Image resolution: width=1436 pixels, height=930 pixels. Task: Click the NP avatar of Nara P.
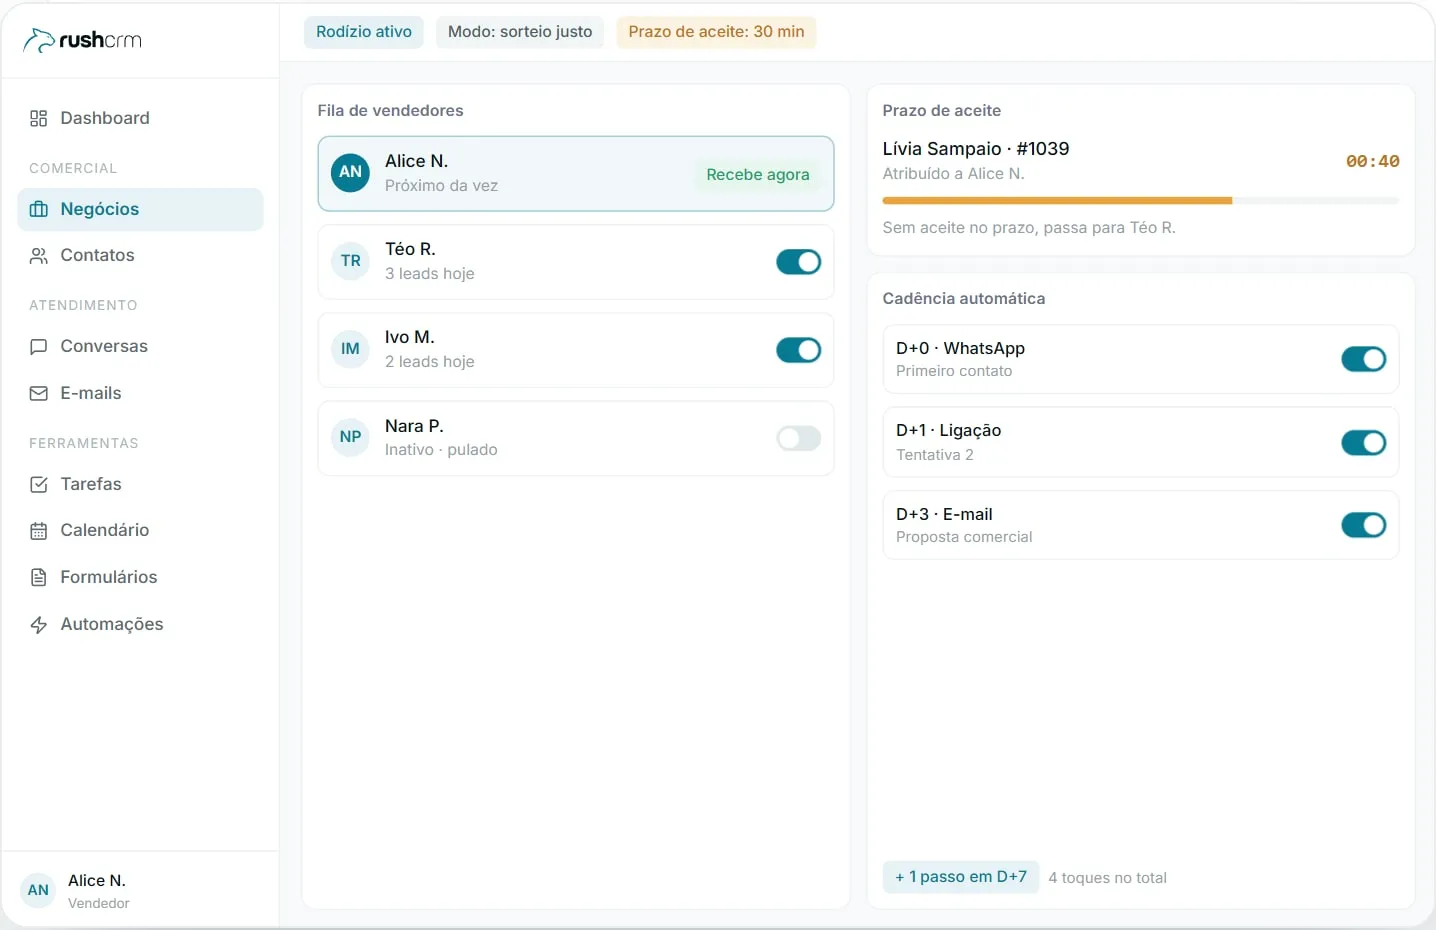350,437
